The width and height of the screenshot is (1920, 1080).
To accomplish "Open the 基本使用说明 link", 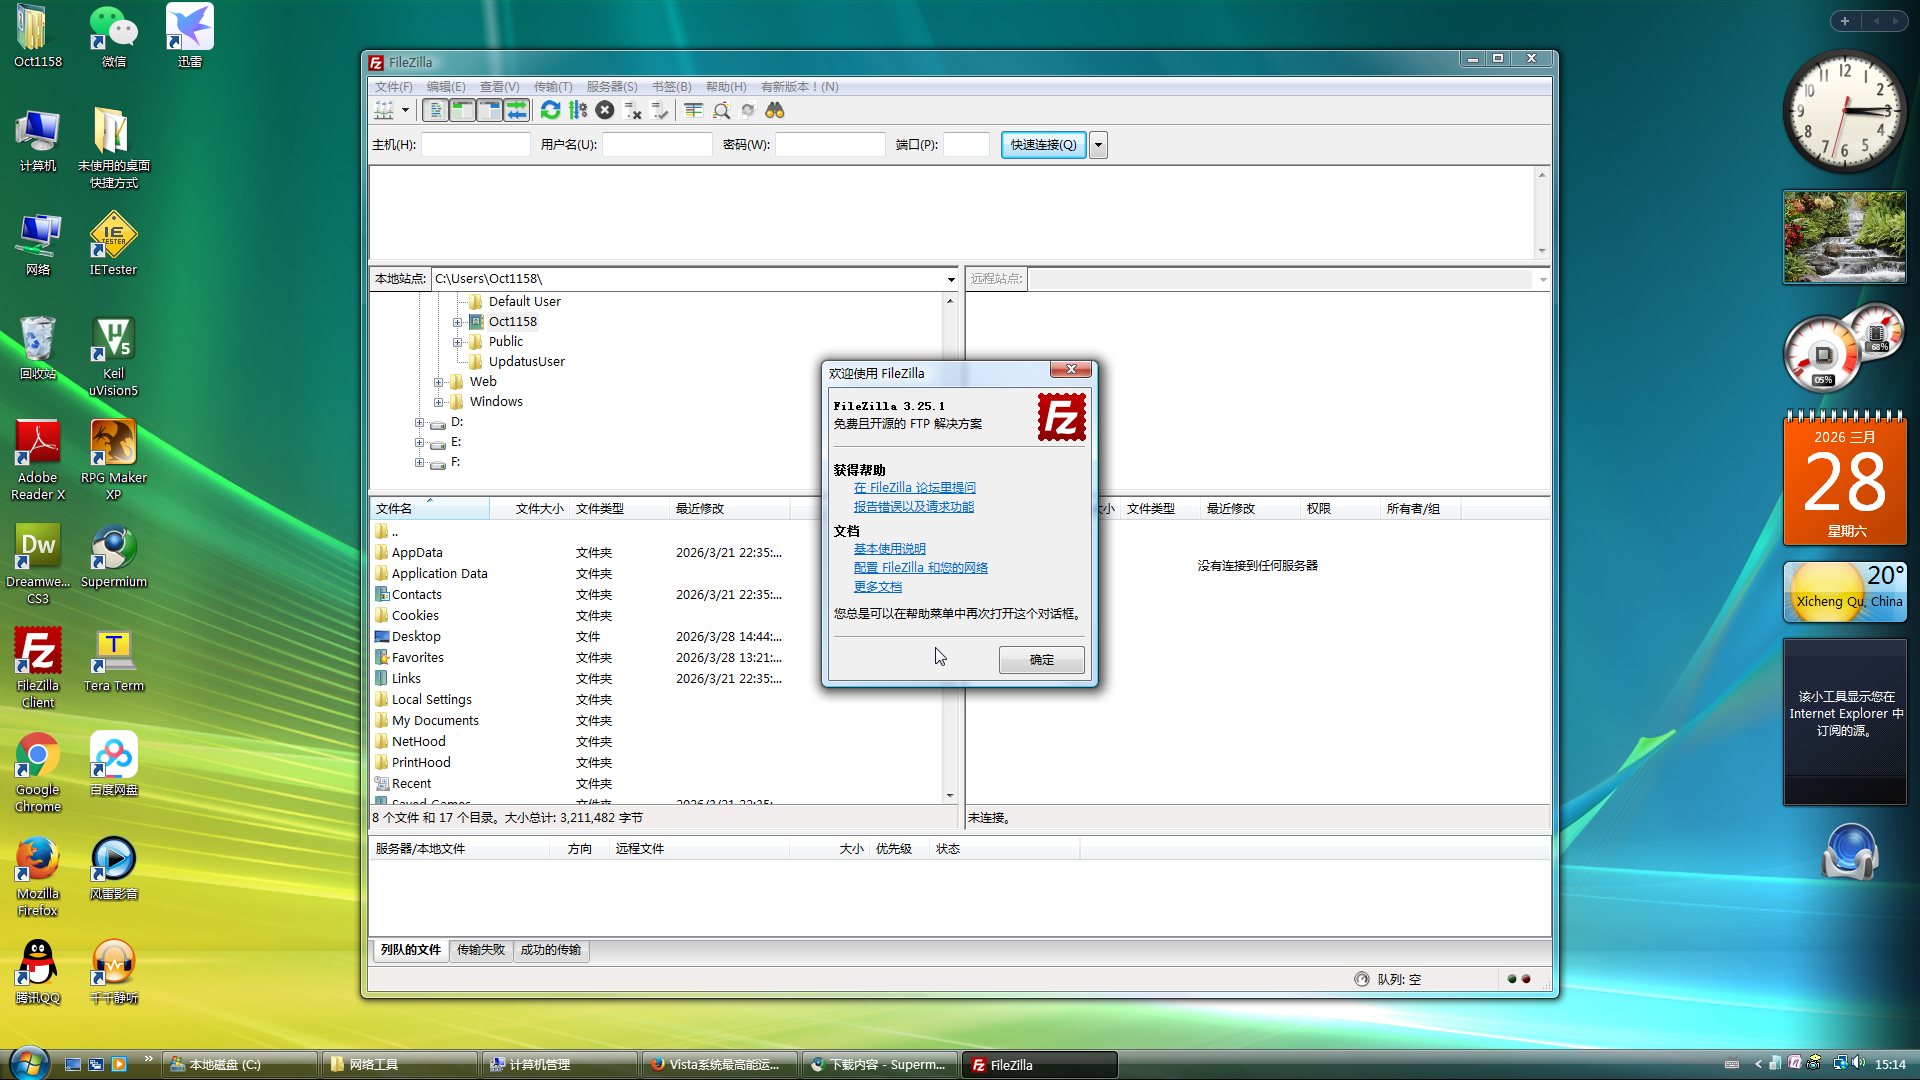I will point(889,549).
